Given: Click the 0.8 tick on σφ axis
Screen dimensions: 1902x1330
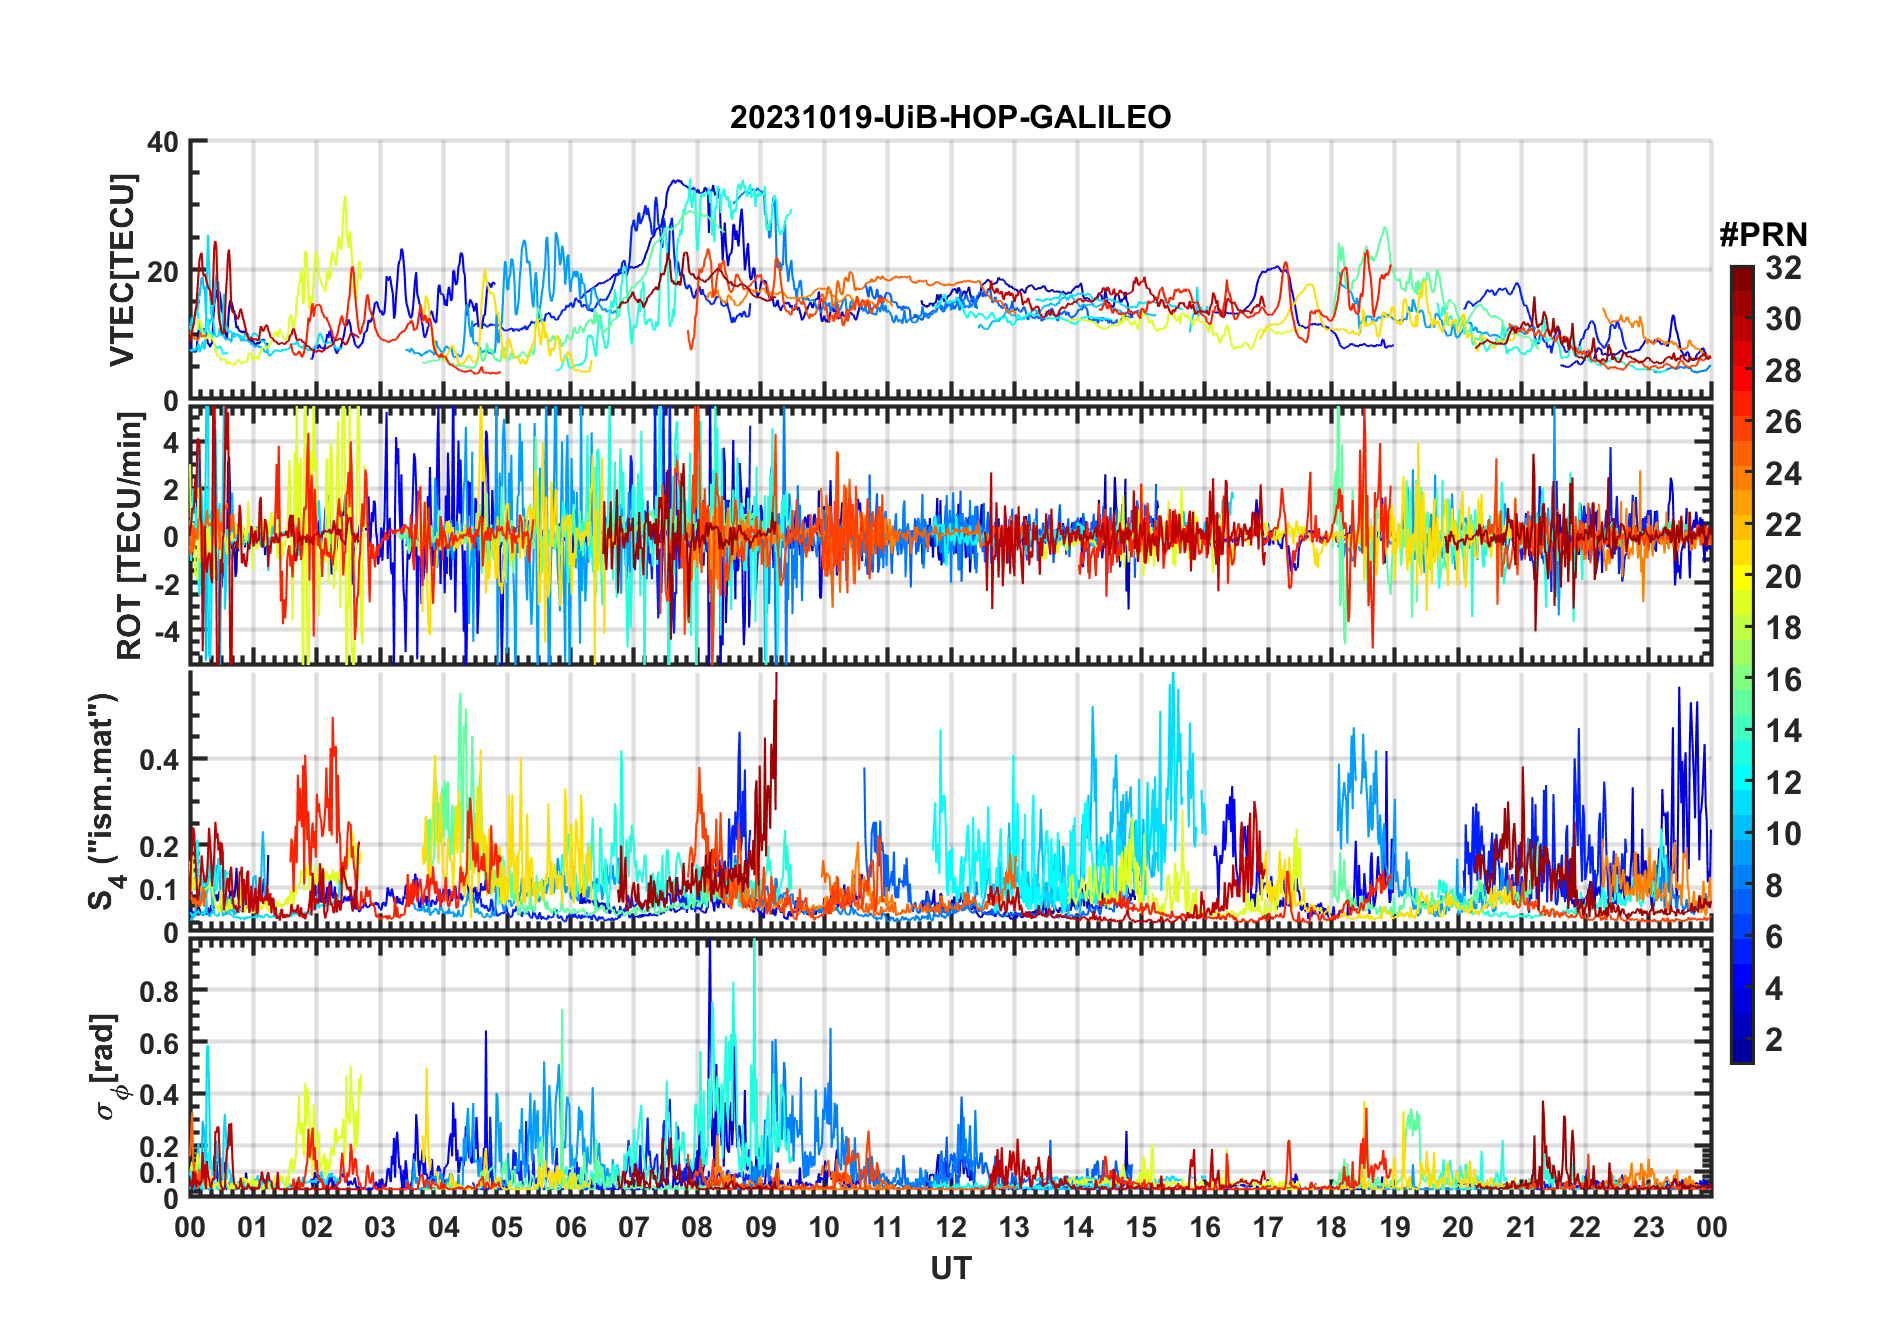Looking at the screenshot, I should pos(159,991).
